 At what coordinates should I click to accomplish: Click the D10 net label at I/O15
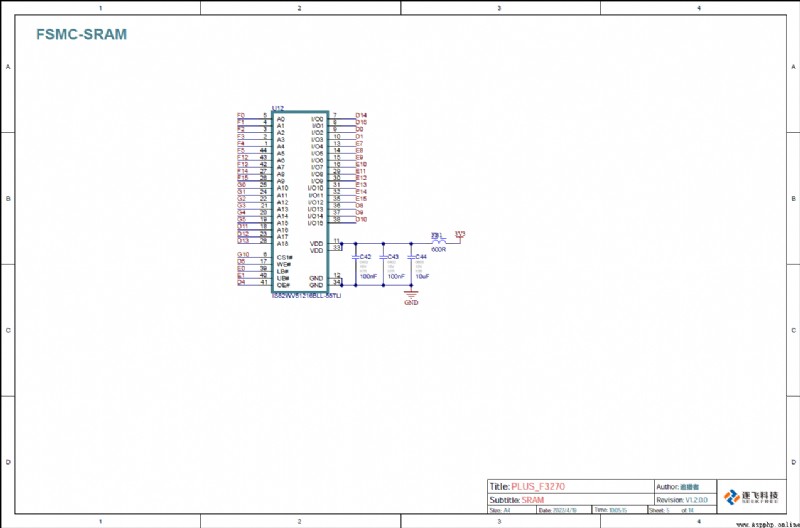[x=361, y=219]
